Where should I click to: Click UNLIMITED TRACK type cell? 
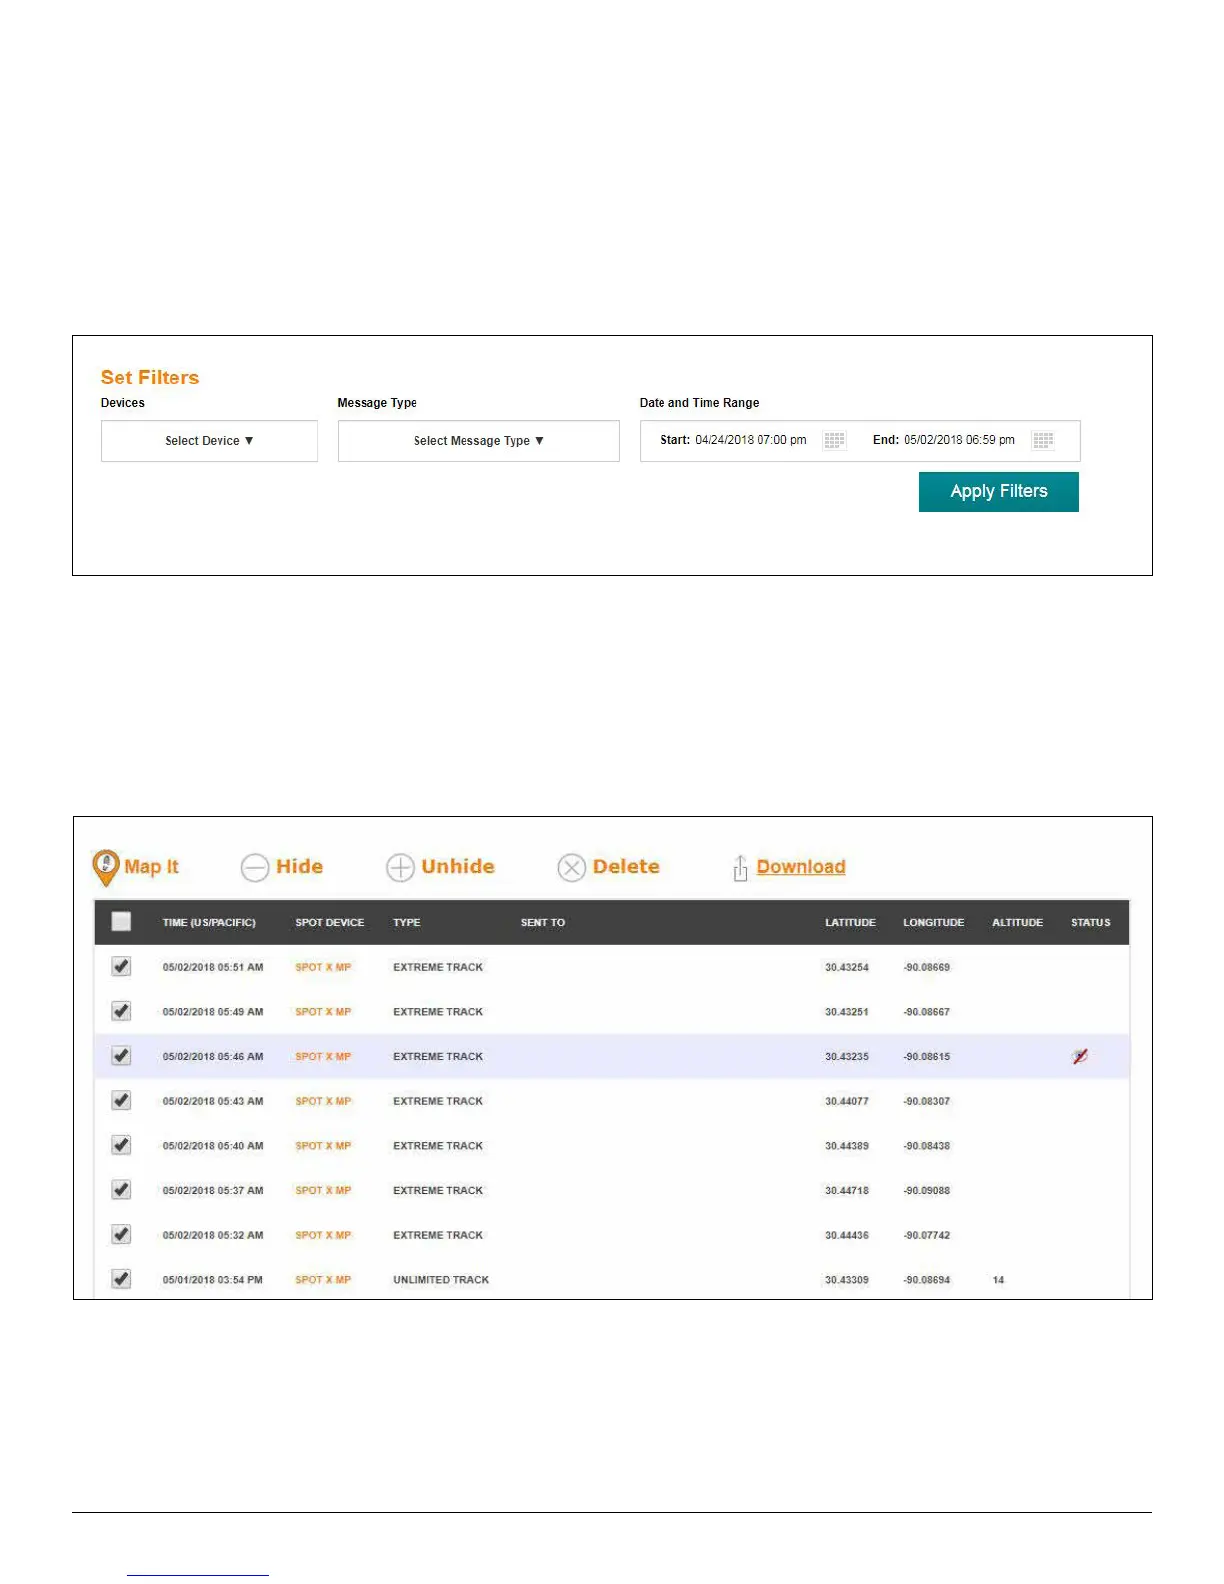441,1280
